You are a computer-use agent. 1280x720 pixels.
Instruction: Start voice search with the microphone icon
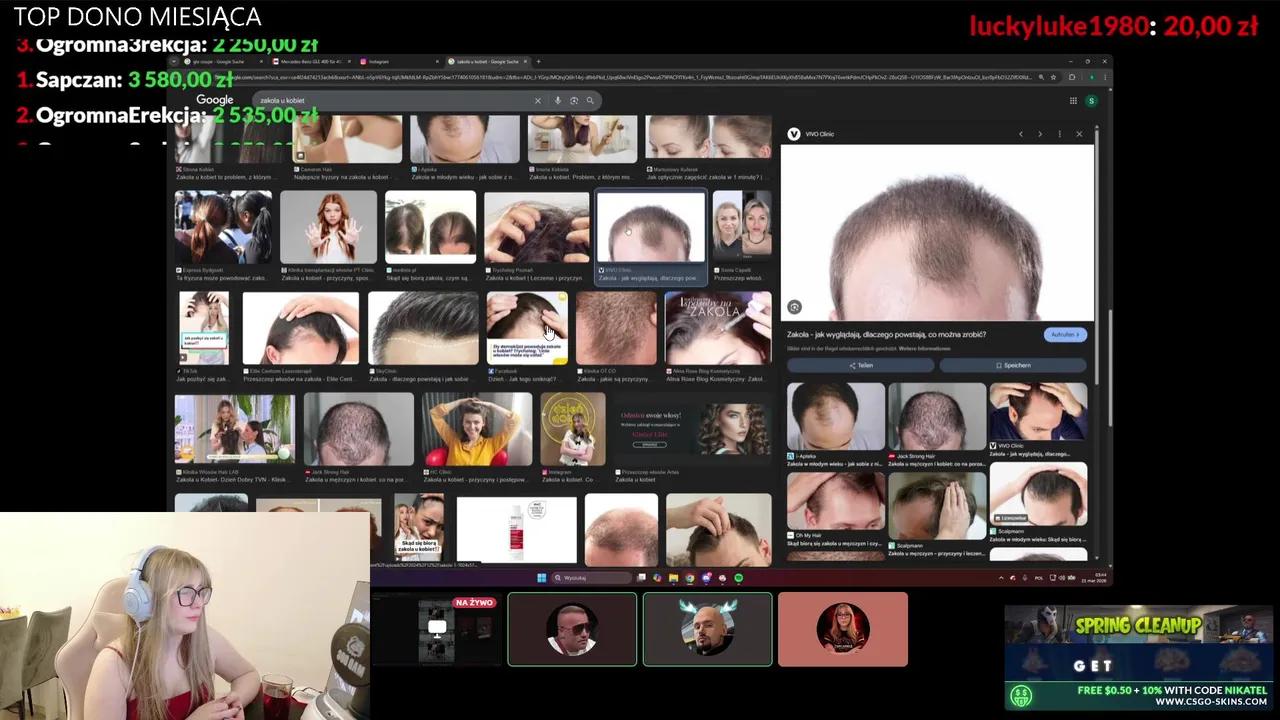pyautogui.click(x=558, y=100)
